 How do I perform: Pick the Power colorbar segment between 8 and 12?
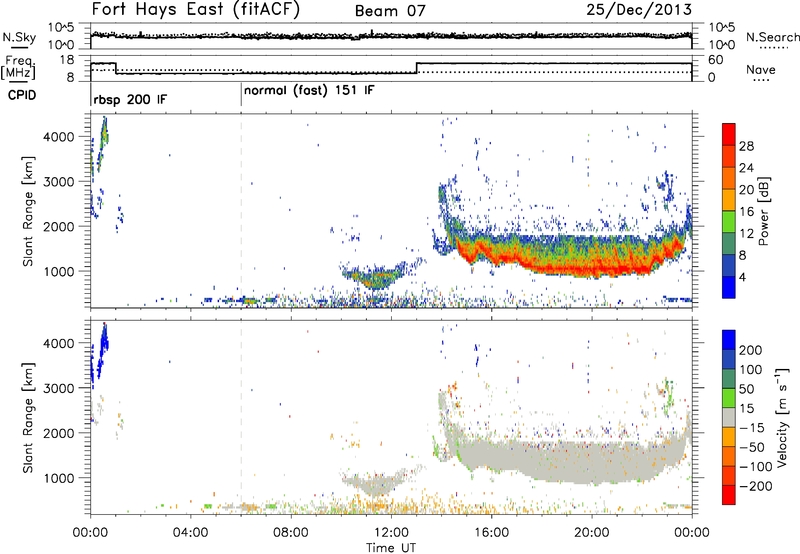pyautogui.click(x=729, y=244)
